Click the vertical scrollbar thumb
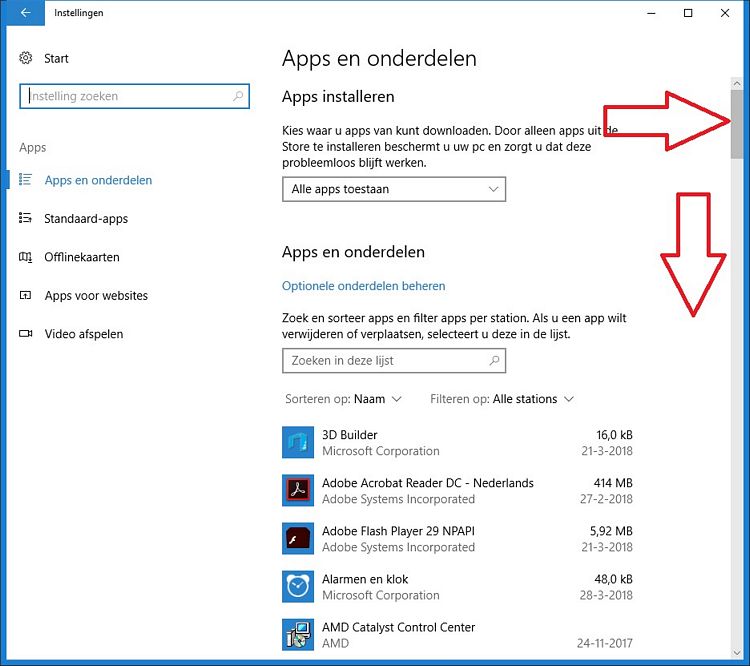The image size is (750, 666). [737, 124]
